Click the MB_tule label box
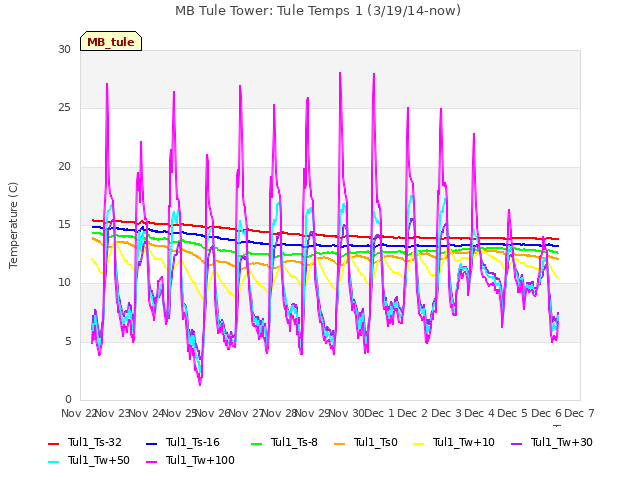Viewport: 640px width, 480px height. point(111,41)
